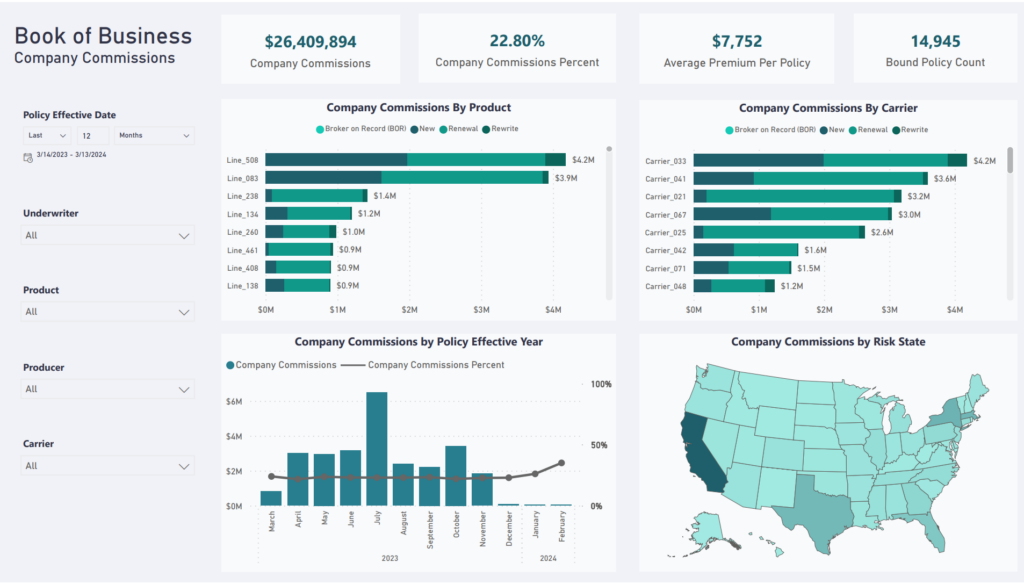This screenshot has height=584, width=1024.
Task: Toggle the Company Commissions legend marker
Action: point(230,365)
